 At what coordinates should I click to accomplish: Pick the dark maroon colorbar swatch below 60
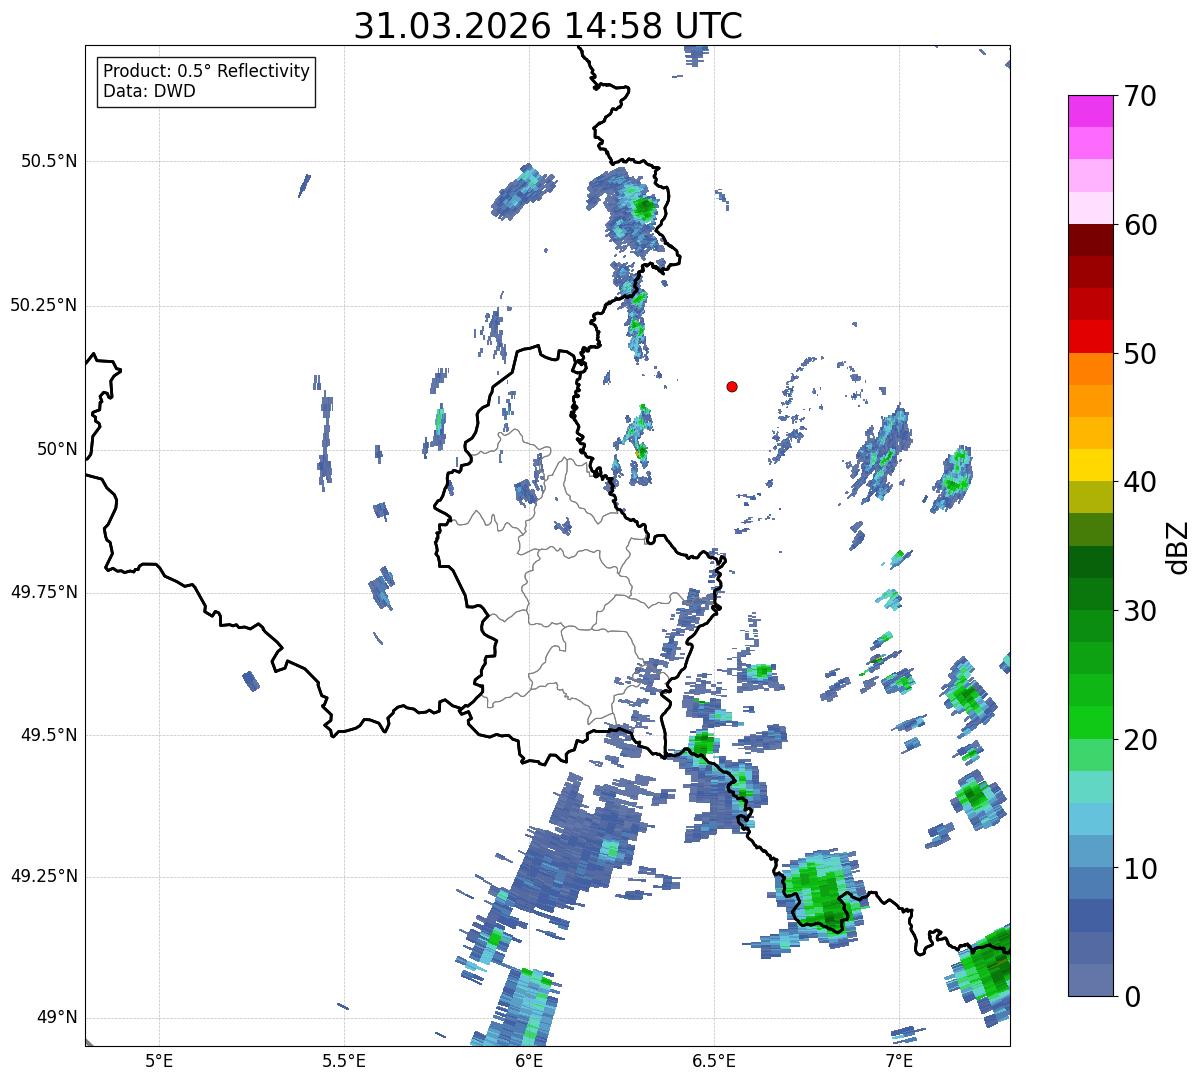(x=1090, y=240)
